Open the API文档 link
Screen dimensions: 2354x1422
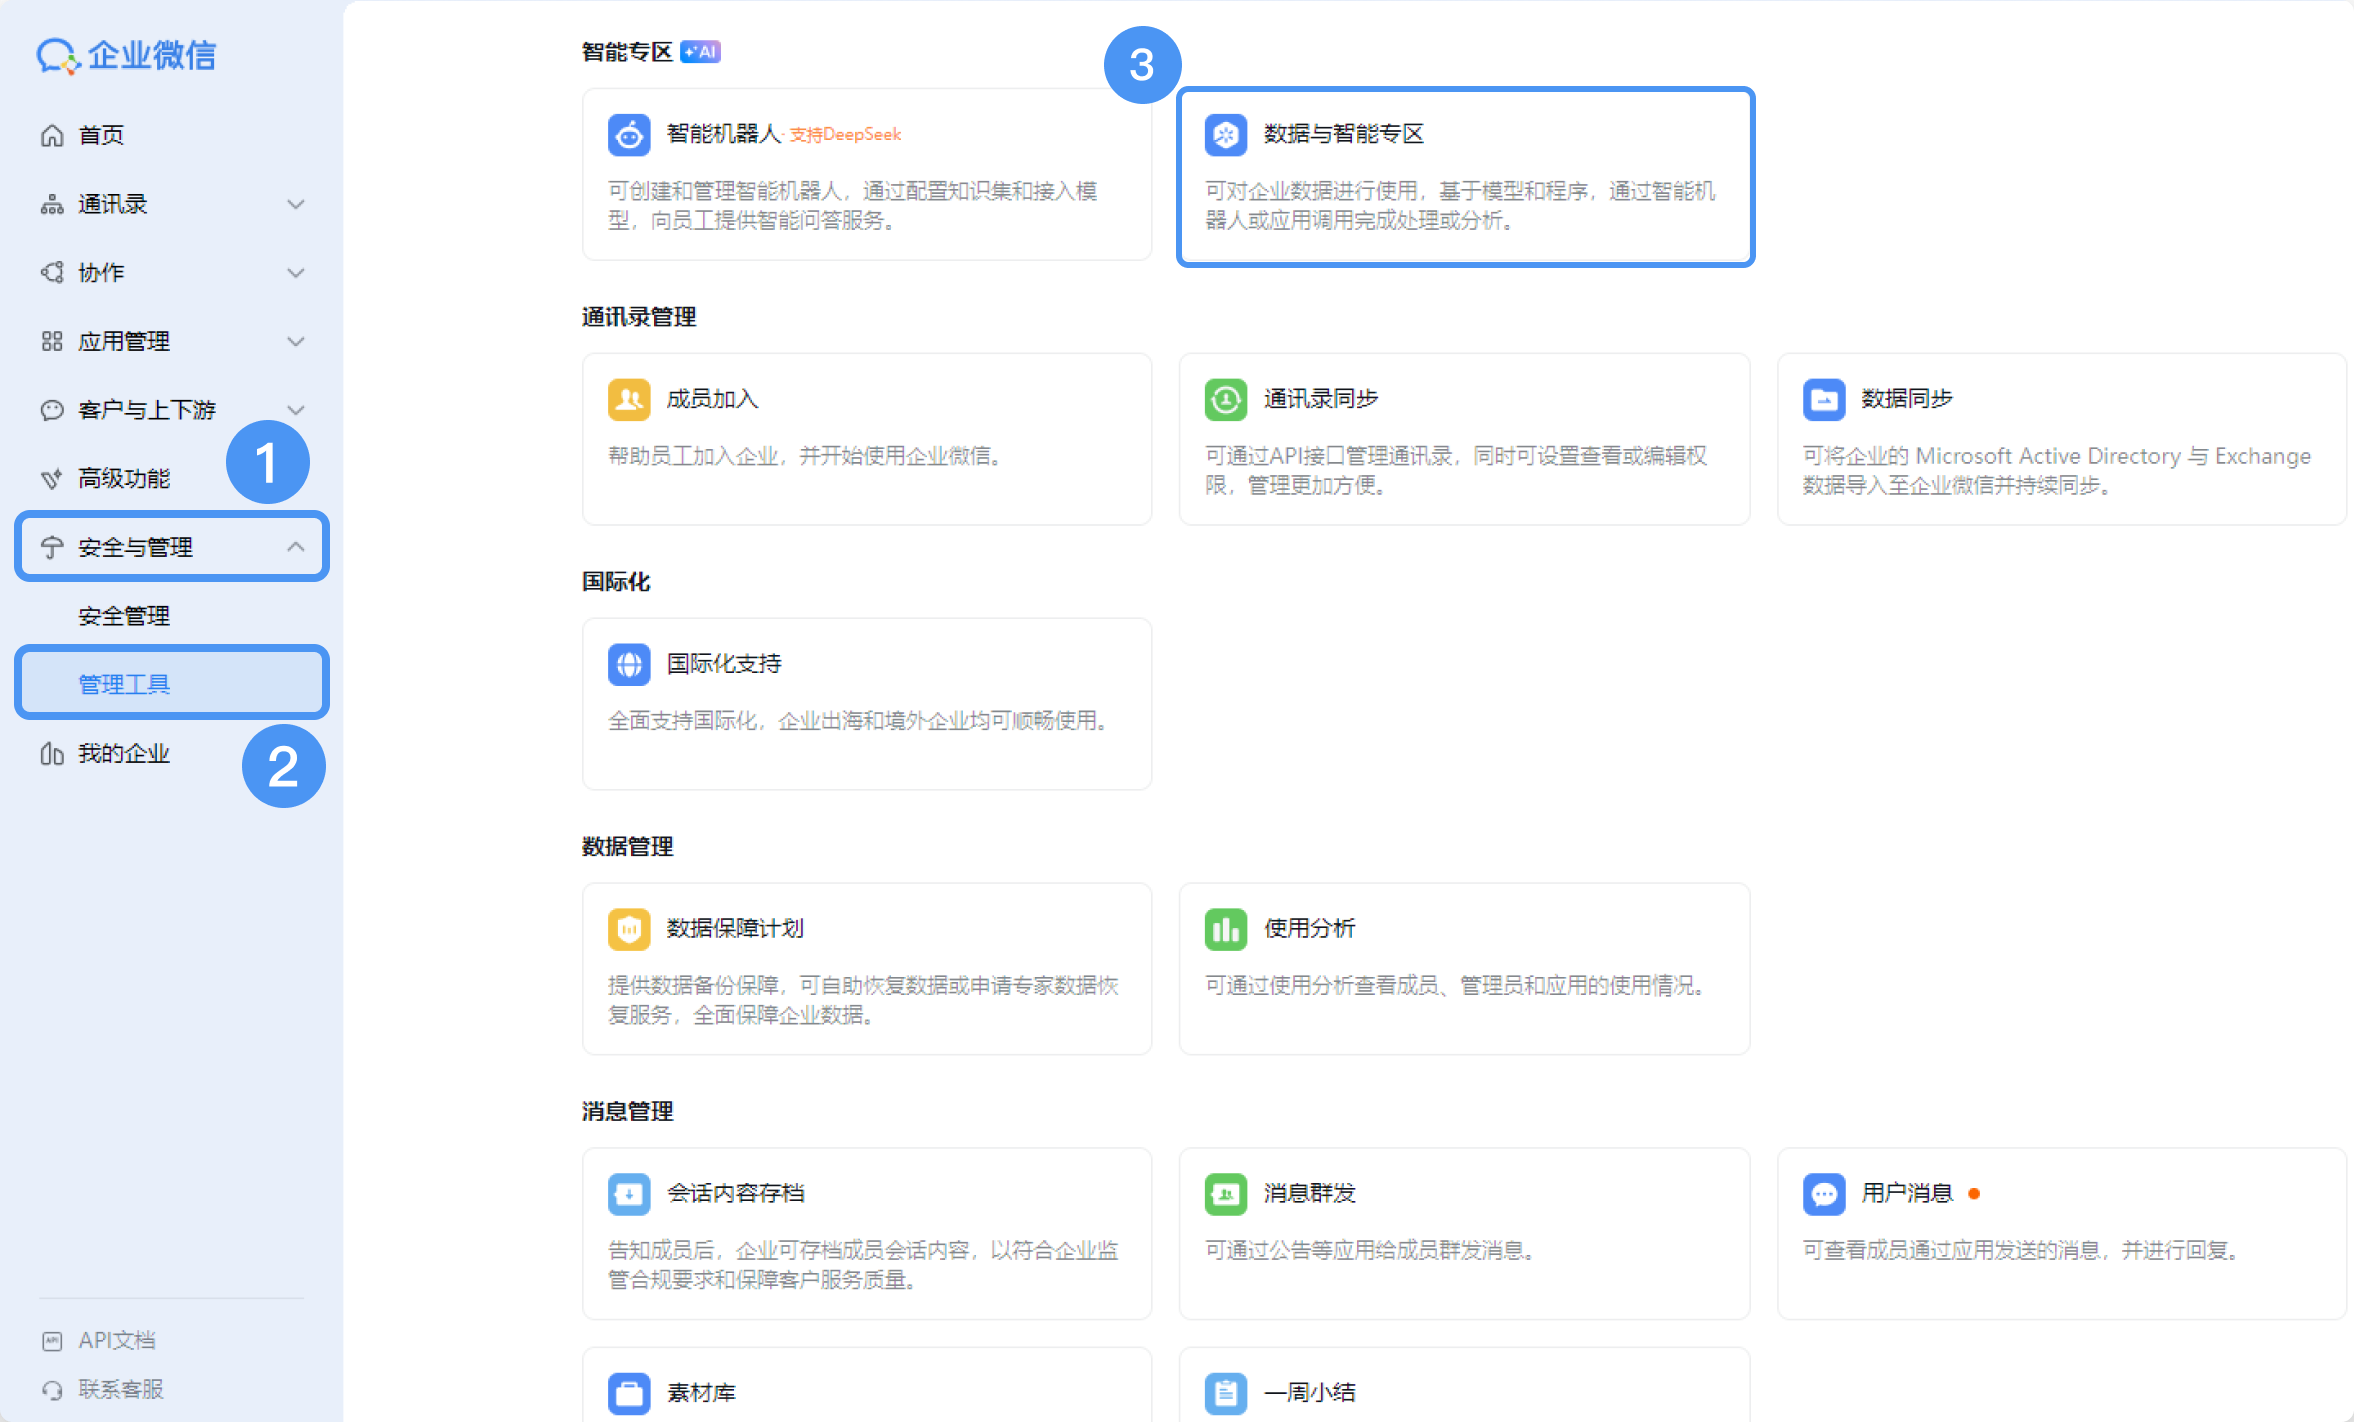(x=116, y=1341)
